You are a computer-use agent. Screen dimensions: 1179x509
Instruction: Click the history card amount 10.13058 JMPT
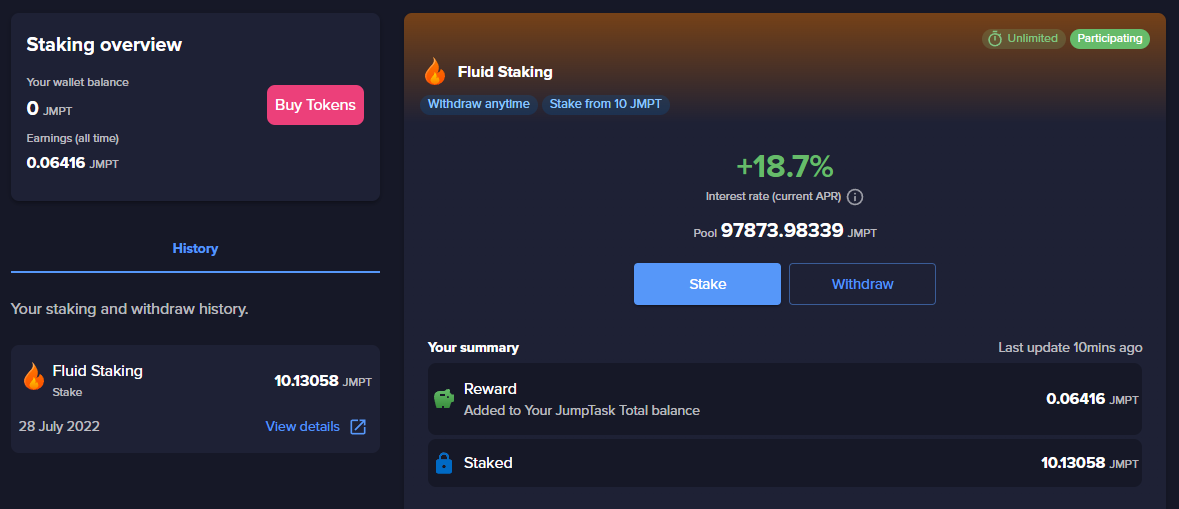[x=323, y=381]
